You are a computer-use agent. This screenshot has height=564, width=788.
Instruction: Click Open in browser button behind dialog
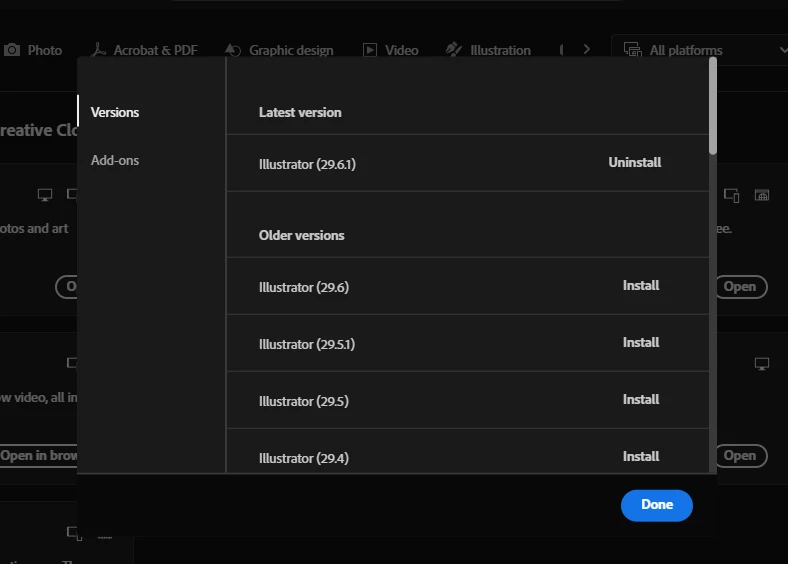[x=39, y=455]
